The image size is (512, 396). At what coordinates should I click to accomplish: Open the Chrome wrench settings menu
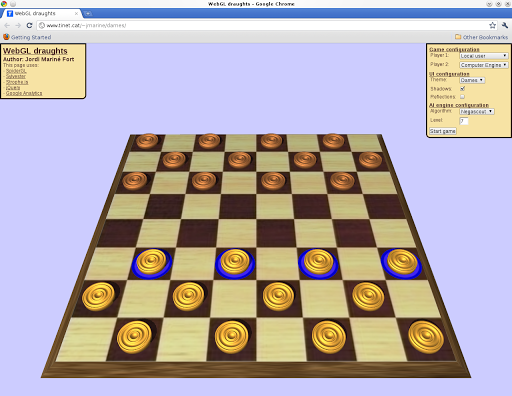(x=504, y=25)
